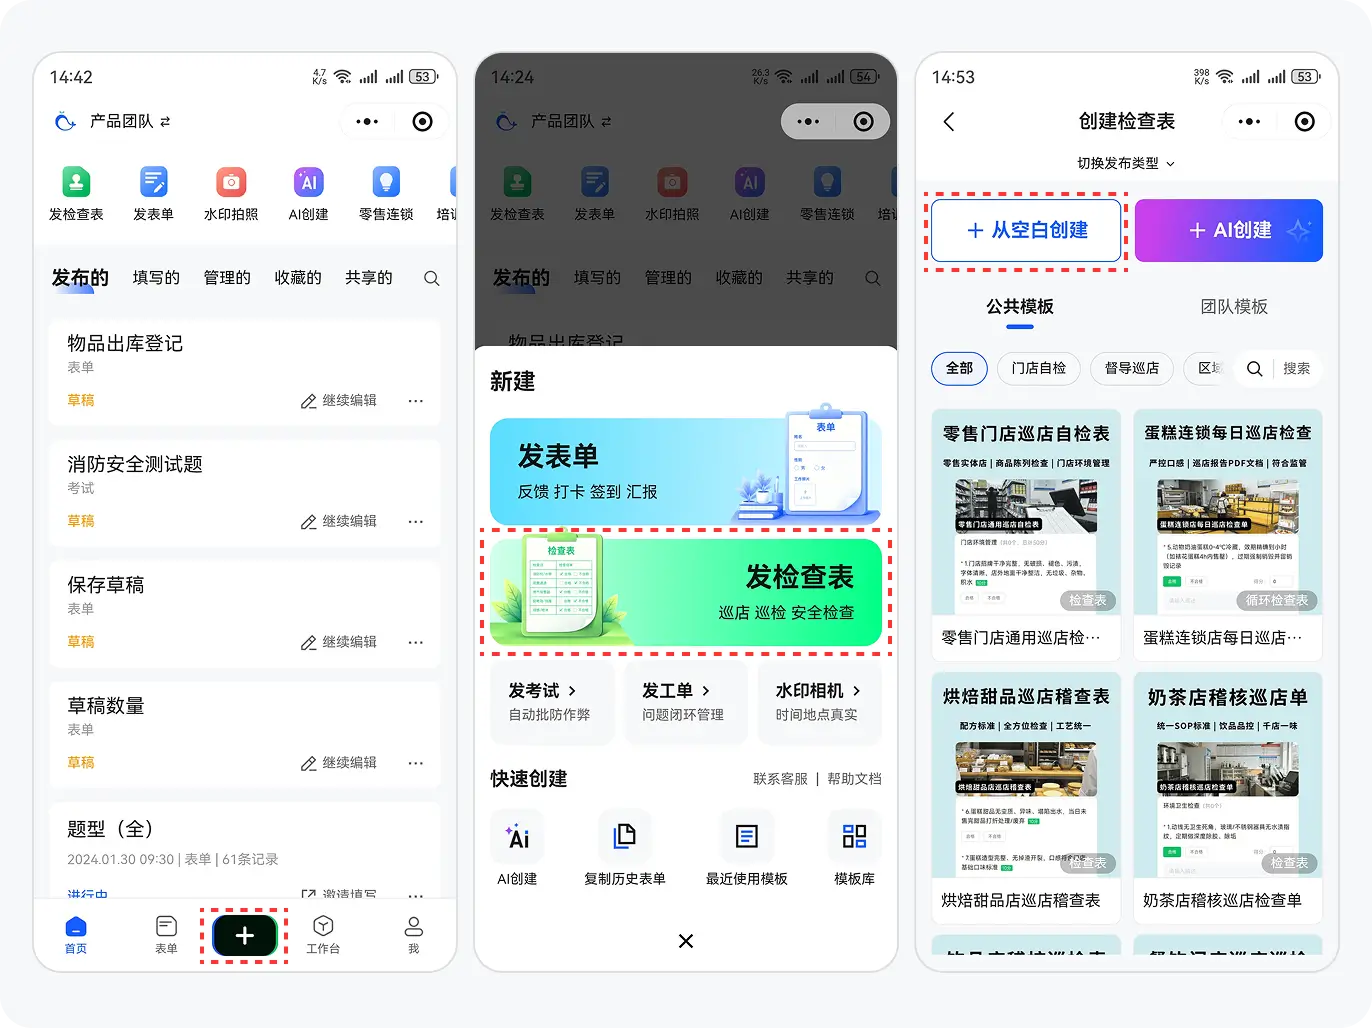This screenshot has width=1372, height=1028.
Task: Tap 发检查表 icon in left screen shortcut row
Action: [76, 182]
